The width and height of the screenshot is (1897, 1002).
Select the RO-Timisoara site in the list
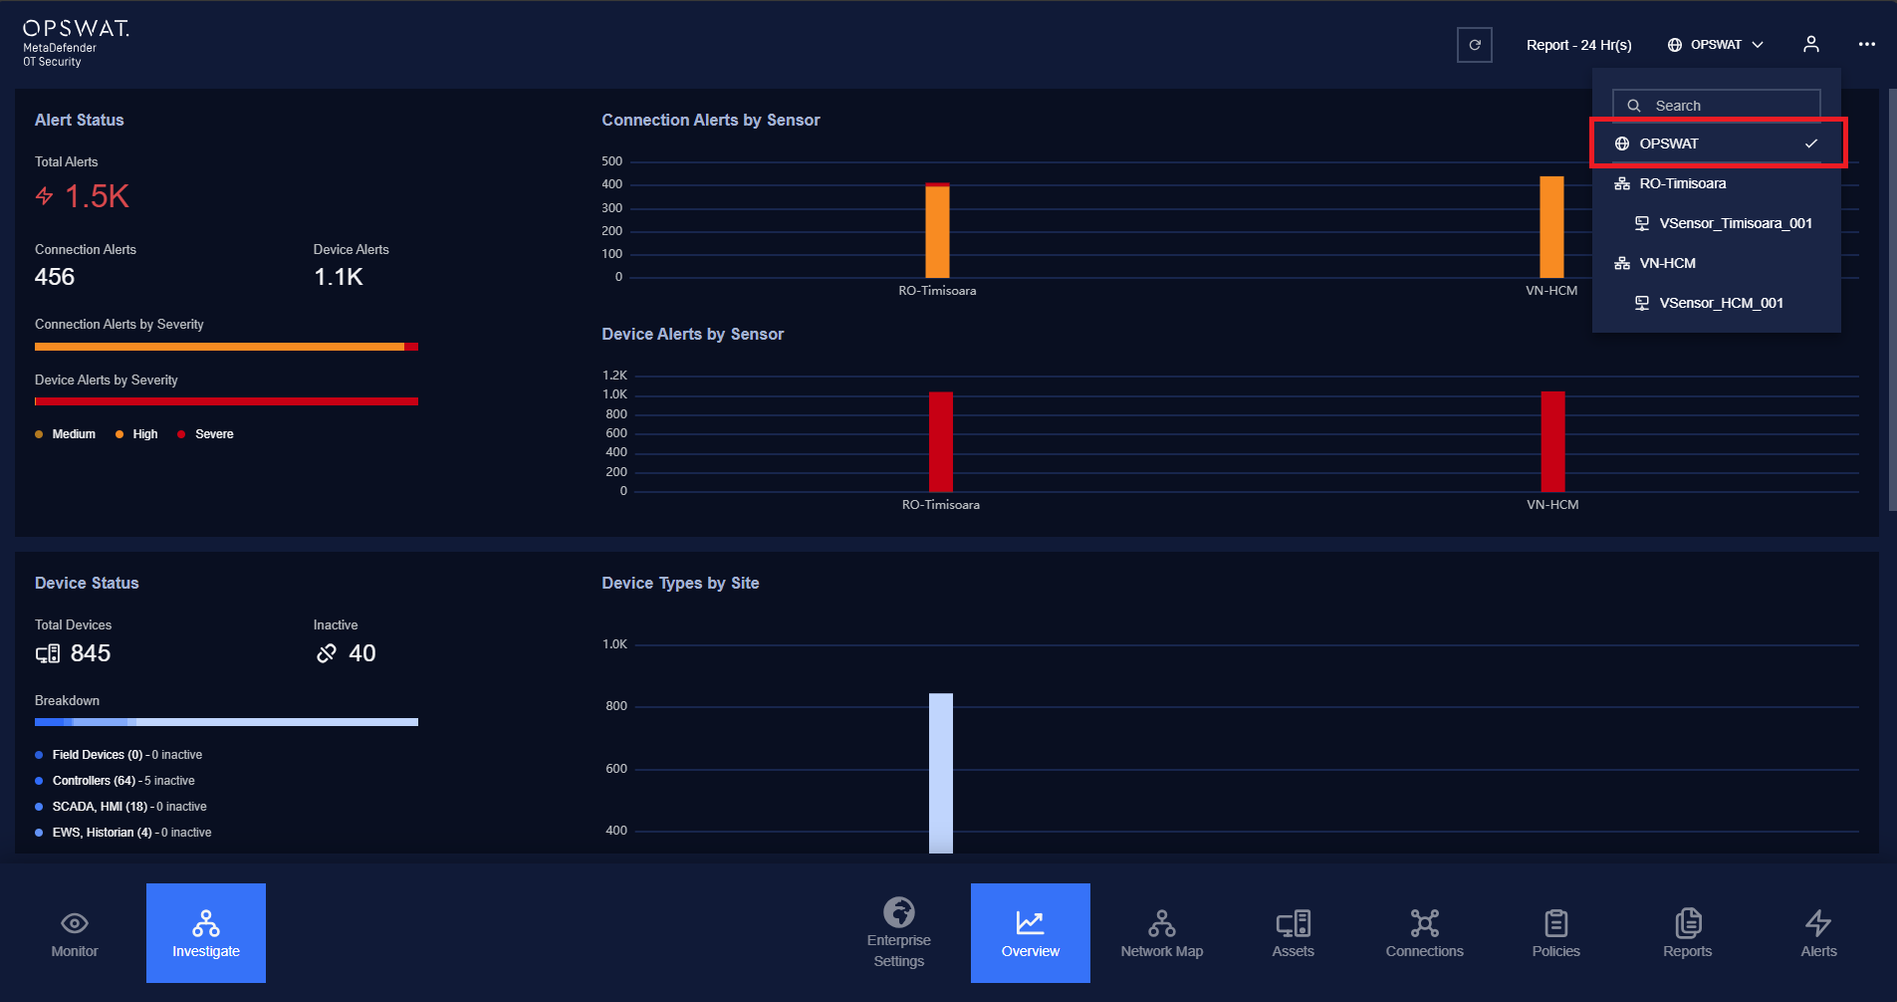tap(1716, 183)
